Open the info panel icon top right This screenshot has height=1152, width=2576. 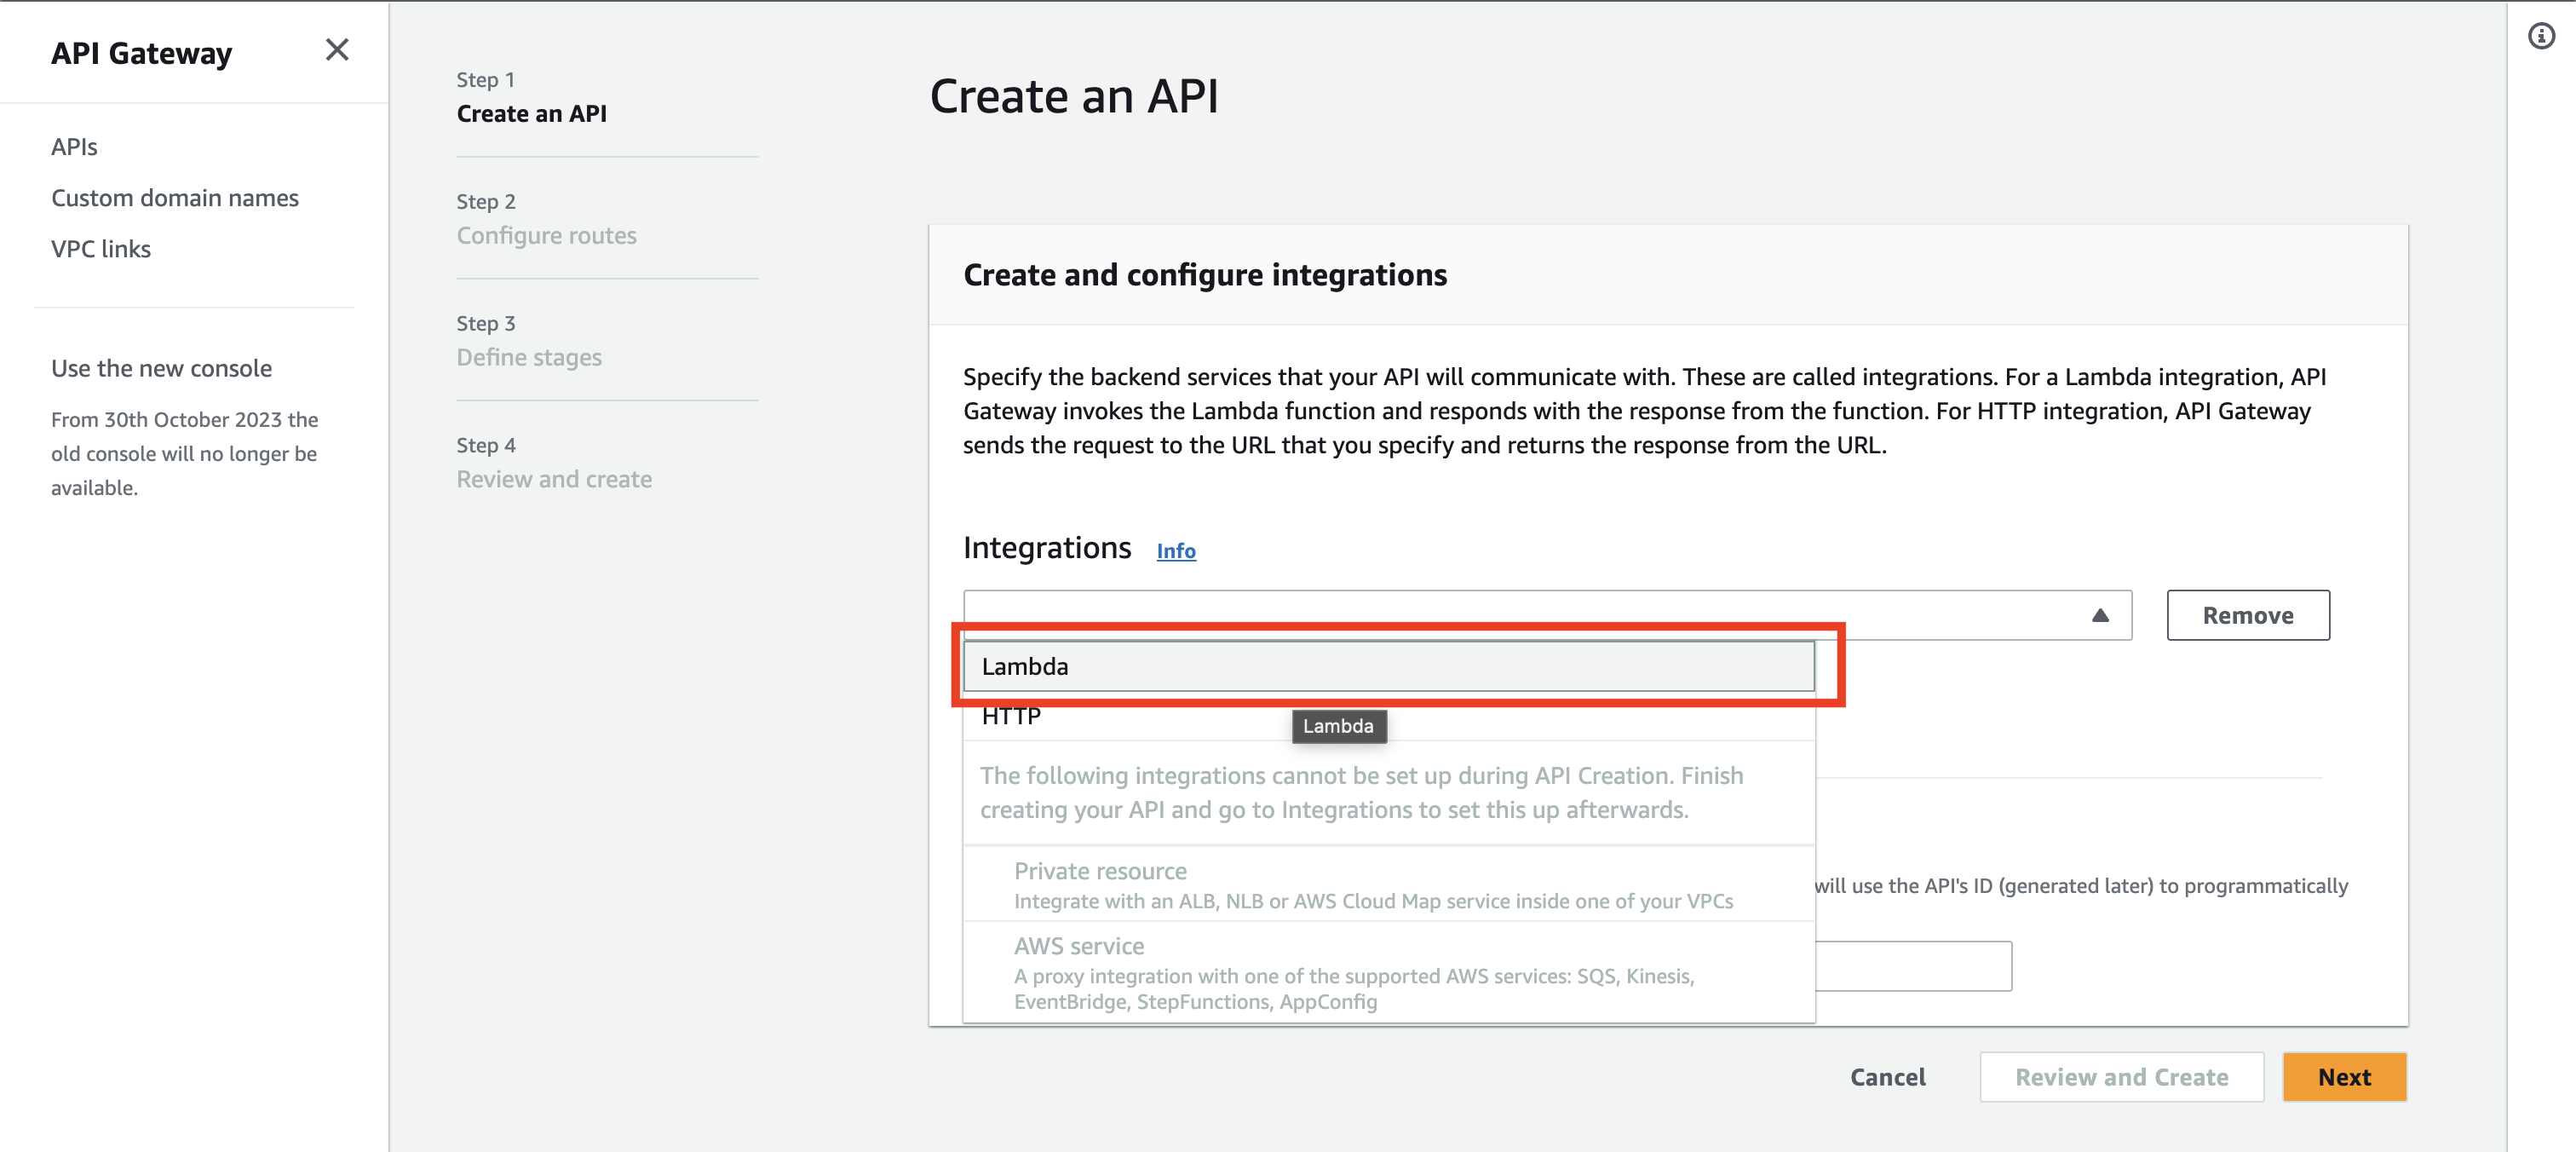pyautogui.click(x=2542, y=36)
